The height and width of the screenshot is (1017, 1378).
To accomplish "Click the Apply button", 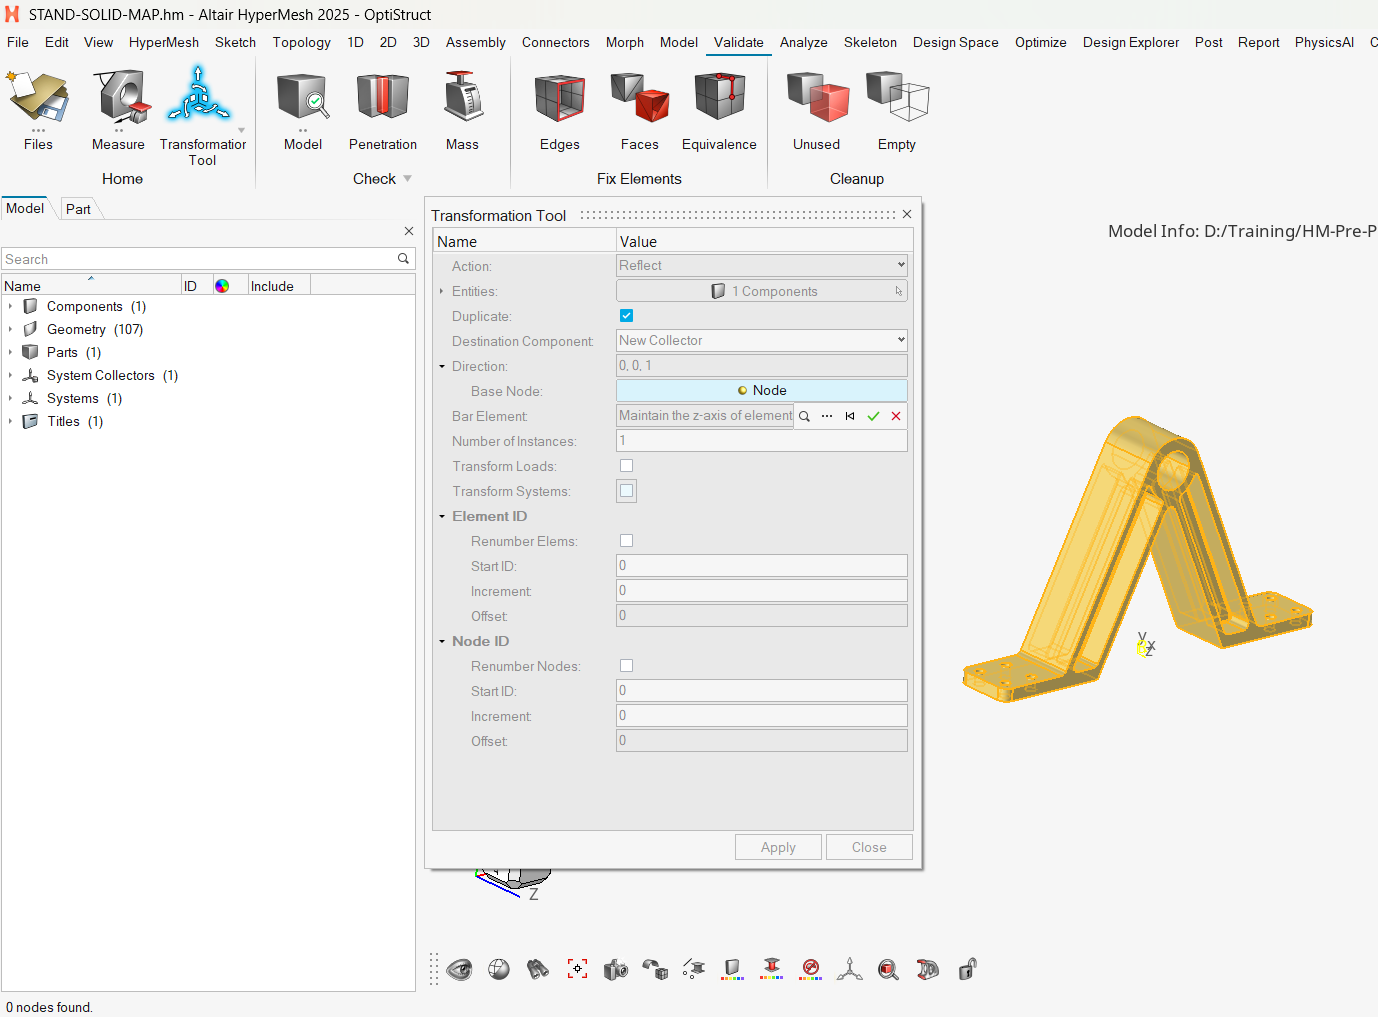I will (778, 848).
